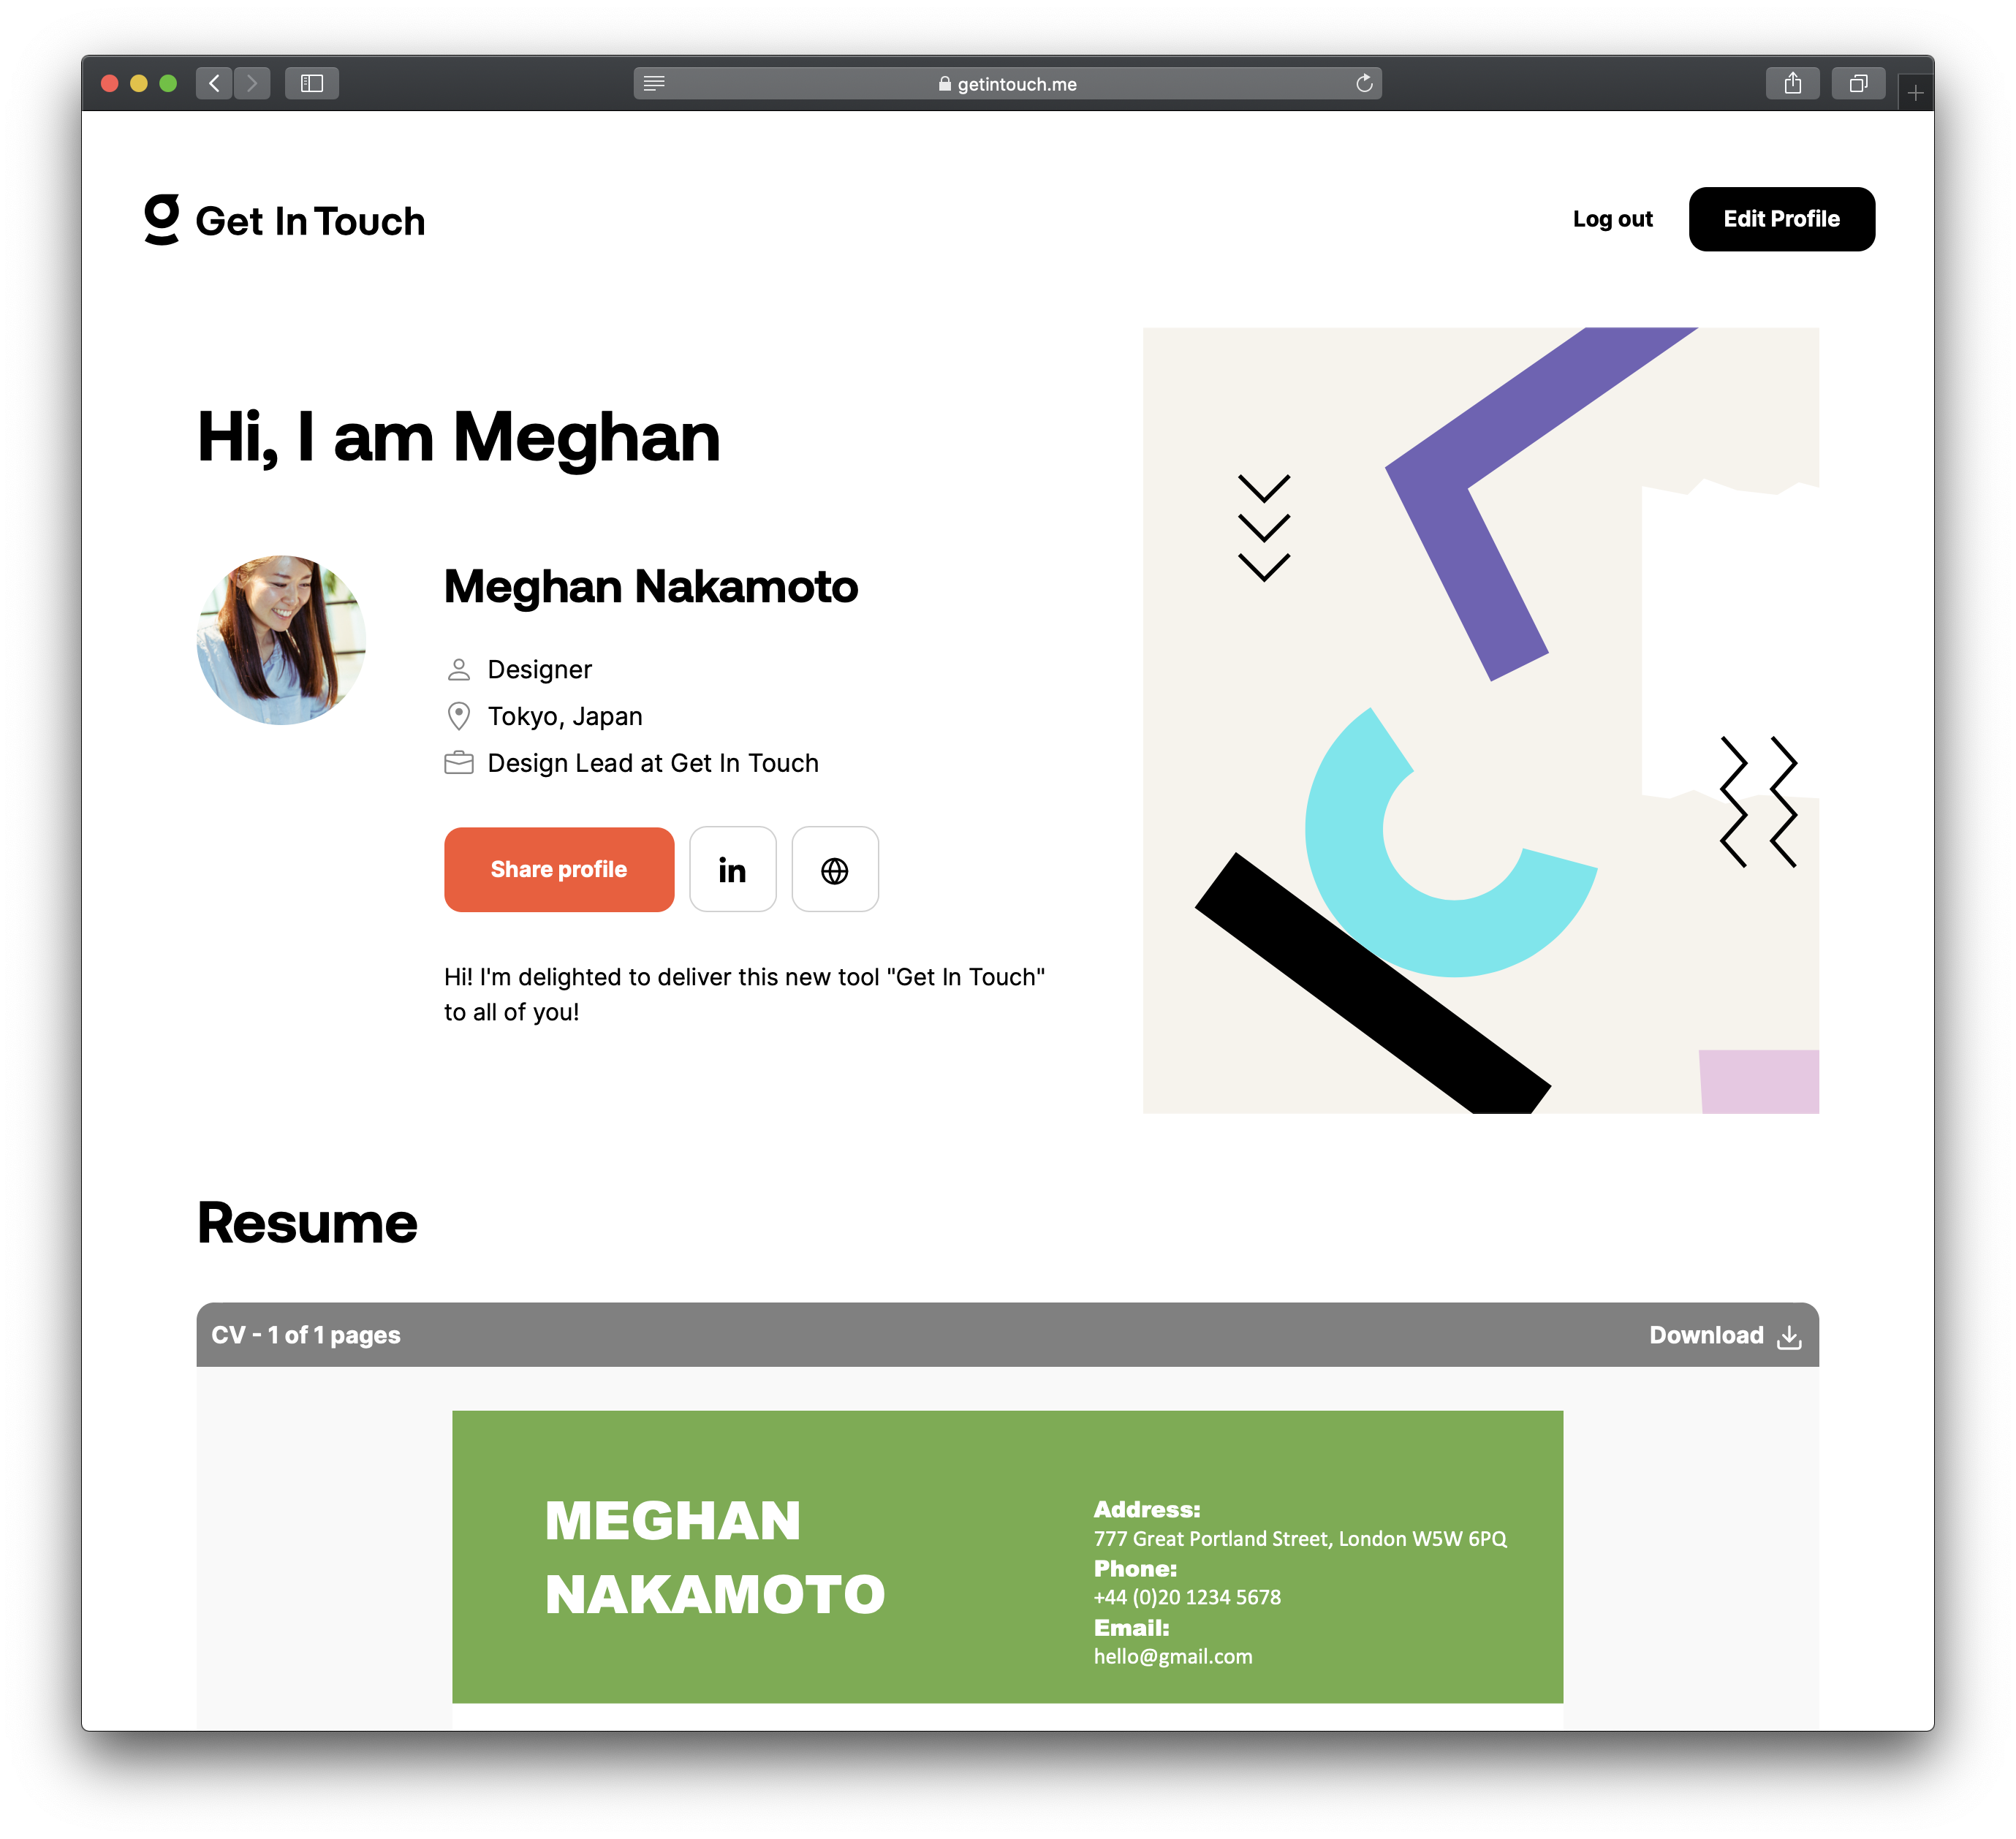Click the reload page icon in address bar
The width and height of the screenshot is (2016, 1839).
point(1363,83)
